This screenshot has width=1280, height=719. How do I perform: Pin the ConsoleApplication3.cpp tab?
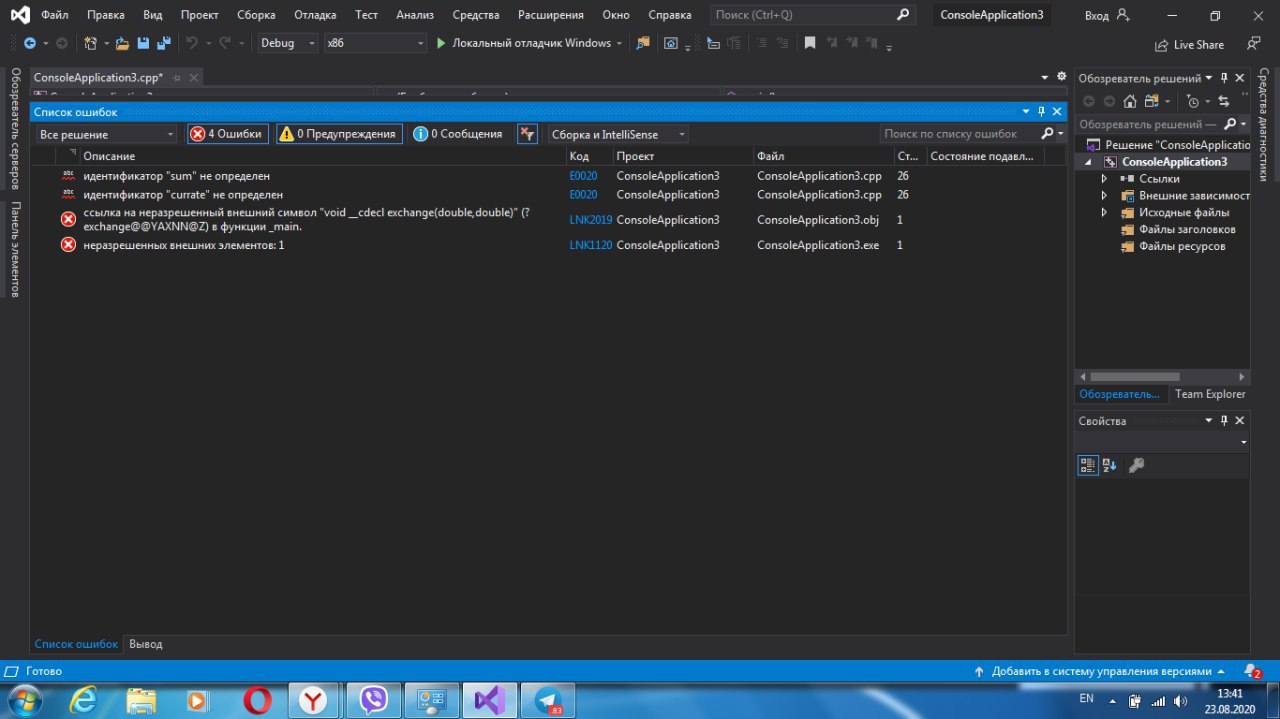177,78
